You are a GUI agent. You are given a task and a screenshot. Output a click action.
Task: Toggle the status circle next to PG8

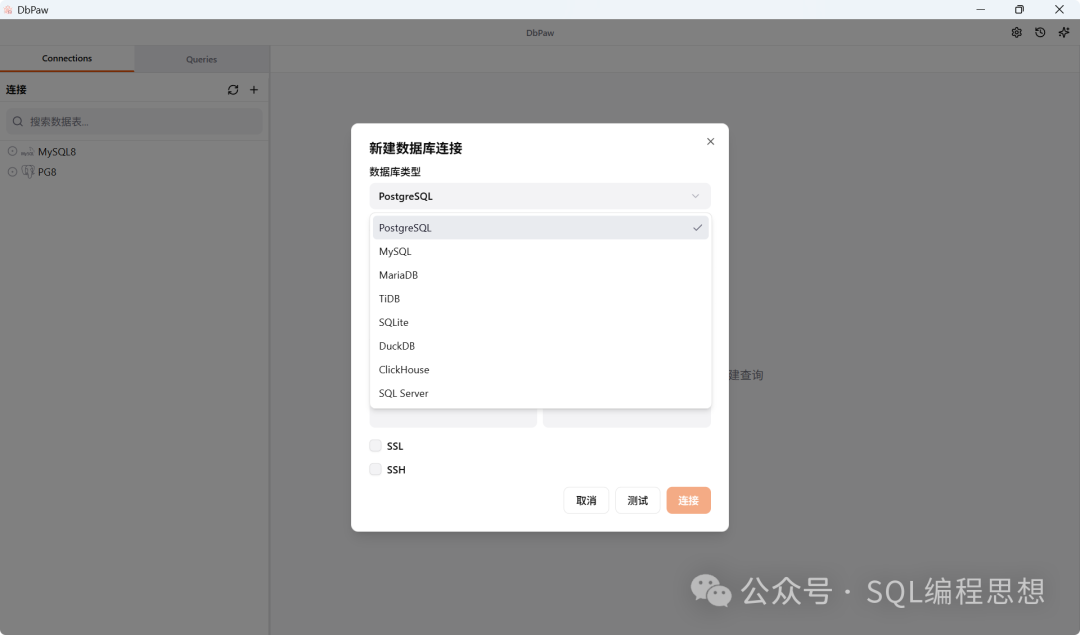tap(11, 172)
